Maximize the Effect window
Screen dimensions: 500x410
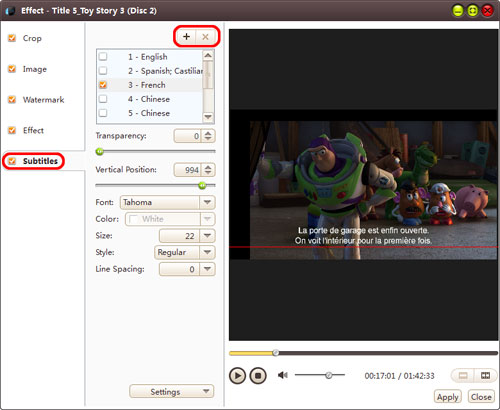(x=472, y=11)
